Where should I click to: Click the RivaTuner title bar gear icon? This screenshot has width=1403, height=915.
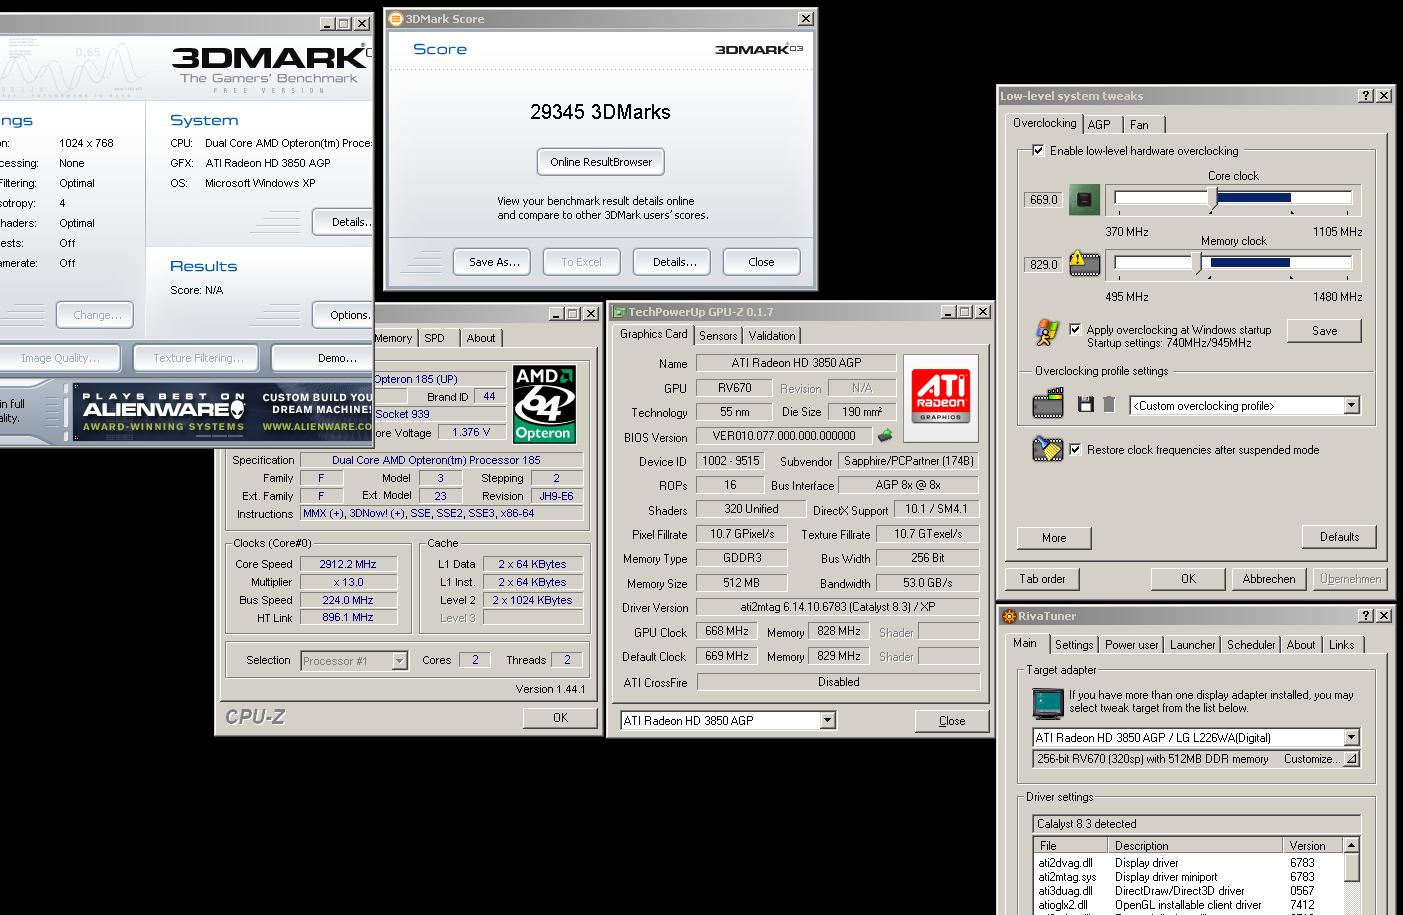[x=1010, y=616]
